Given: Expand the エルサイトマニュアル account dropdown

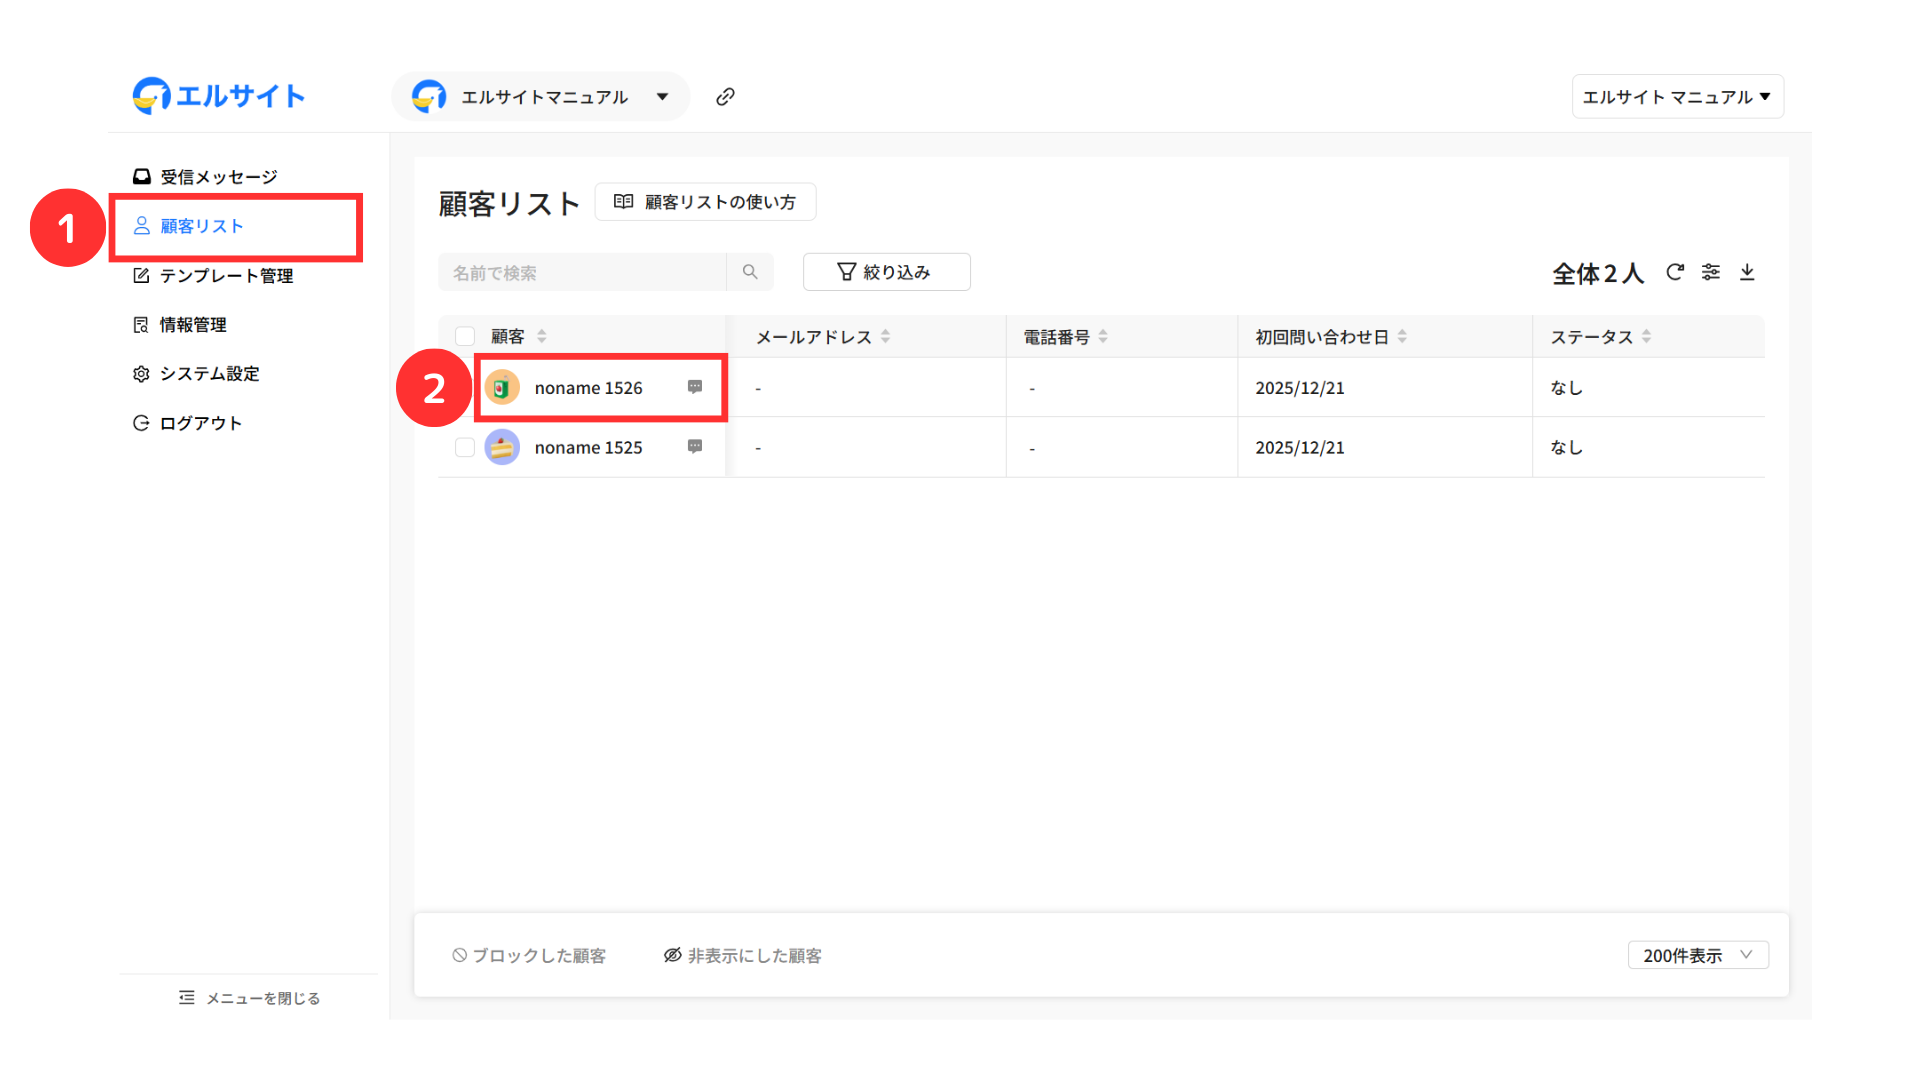Looking at the screenshot, I should (661, 97).
